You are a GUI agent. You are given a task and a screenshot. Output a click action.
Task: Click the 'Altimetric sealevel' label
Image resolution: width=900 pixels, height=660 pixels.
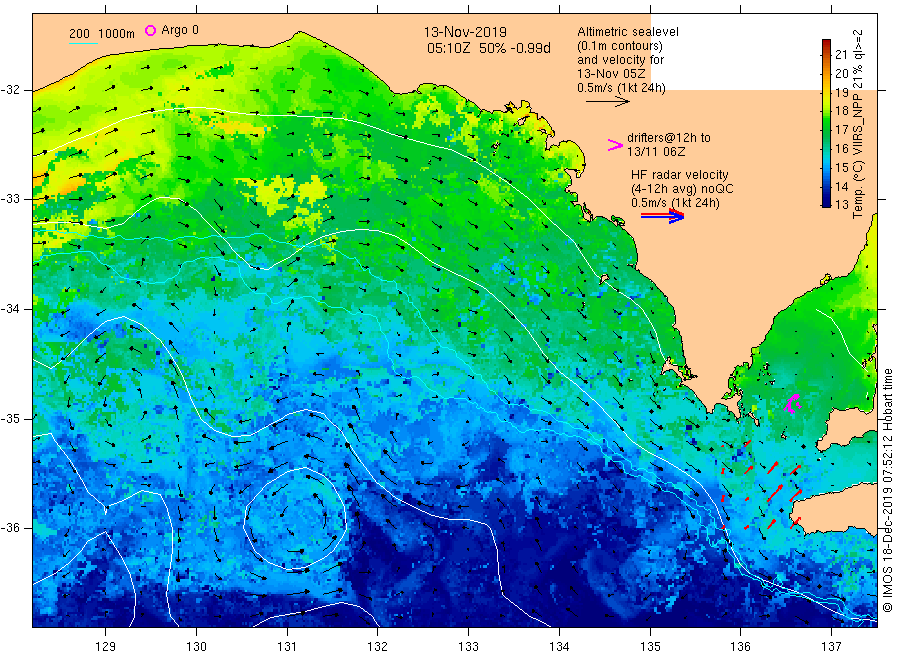(x=627, y=32)
